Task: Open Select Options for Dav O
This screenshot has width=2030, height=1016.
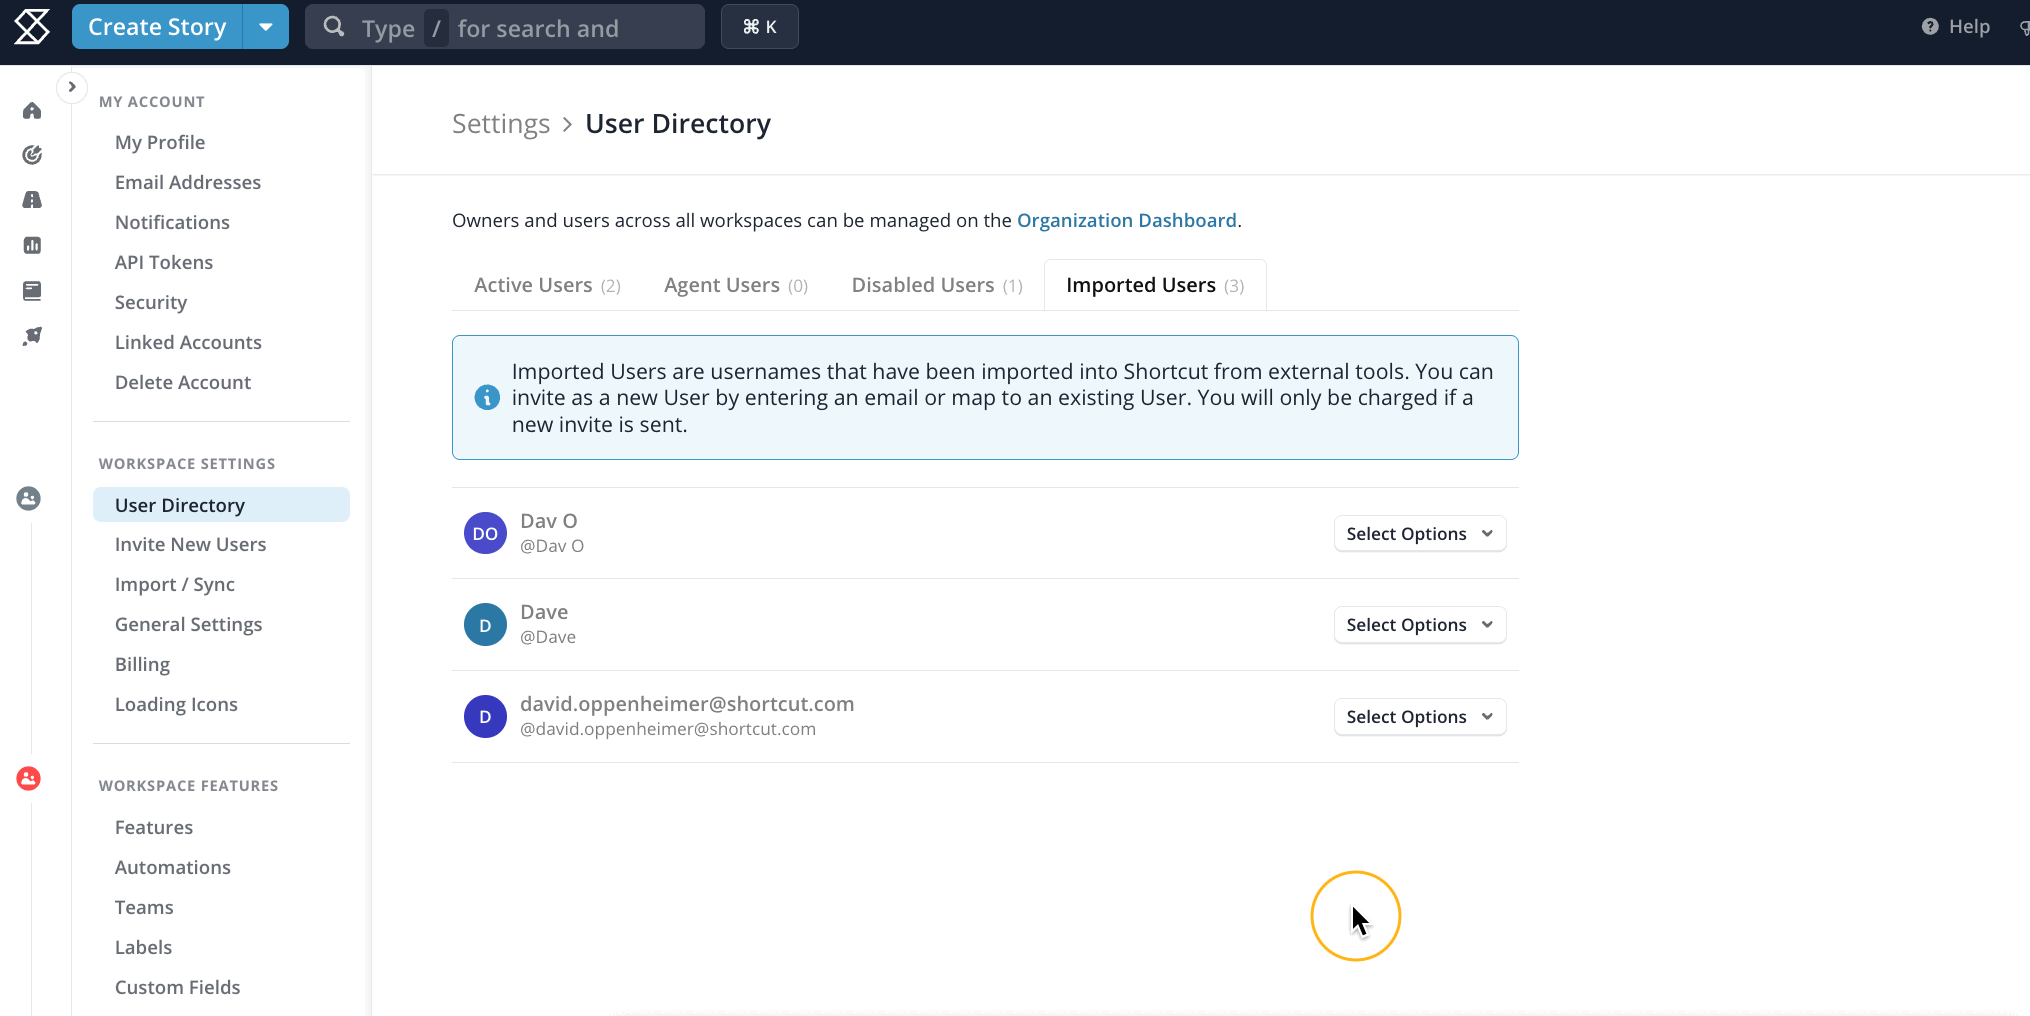Action: tap(1419, 534)
